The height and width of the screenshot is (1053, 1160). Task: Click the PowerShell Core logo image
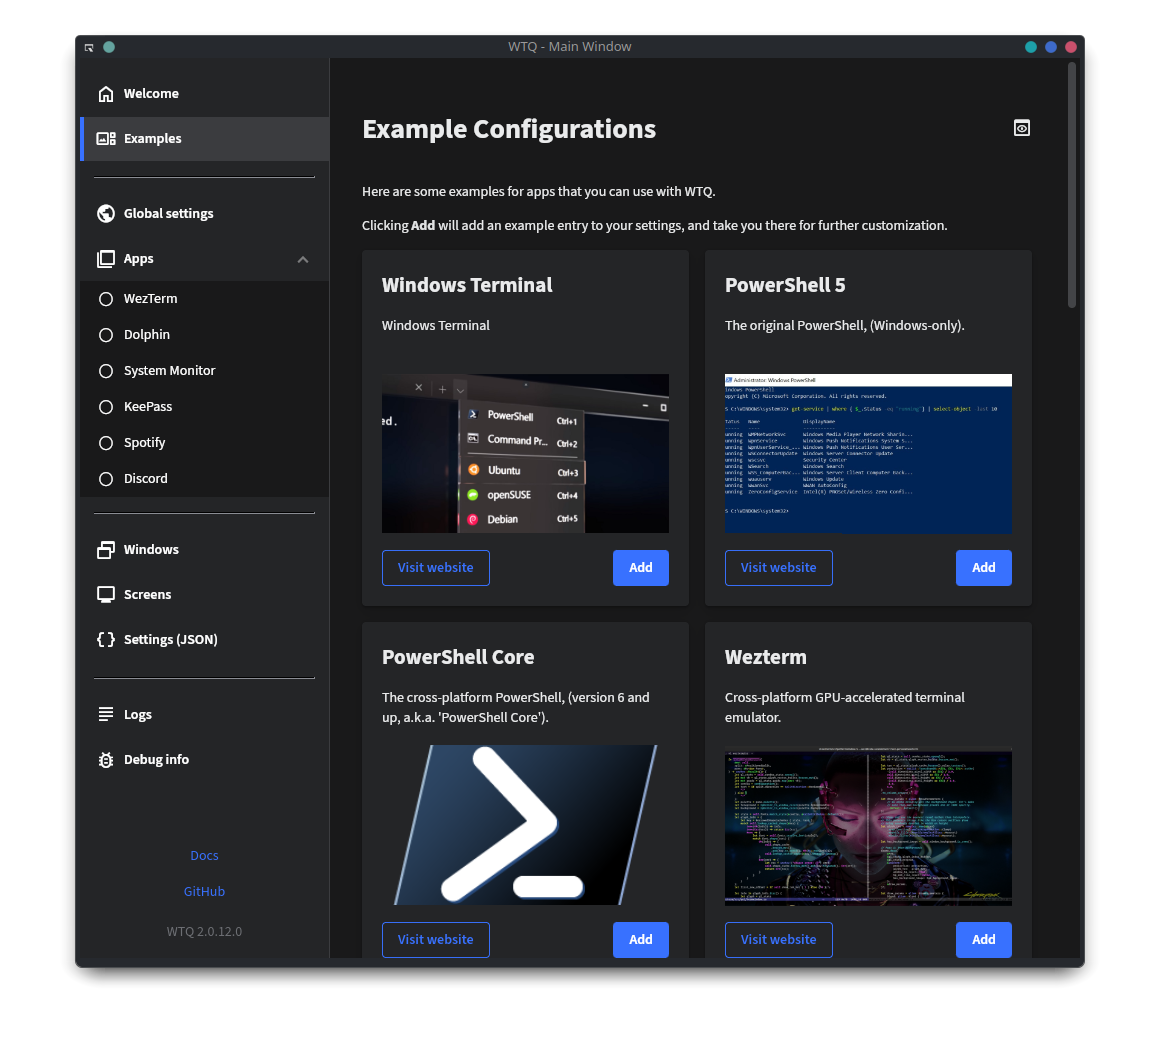pyautogui.click(x=525, y=825)
